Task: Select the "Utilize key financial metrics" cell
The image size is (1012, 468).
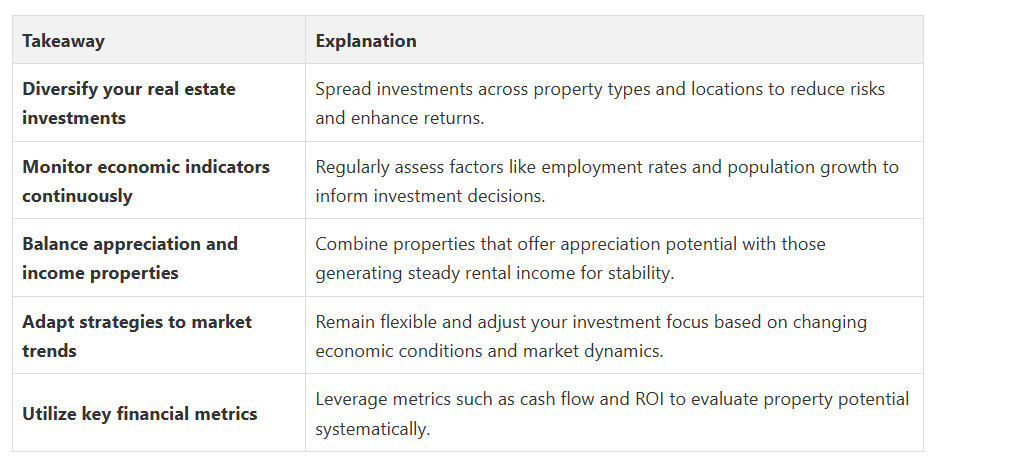Action: [x=140, y=414]
